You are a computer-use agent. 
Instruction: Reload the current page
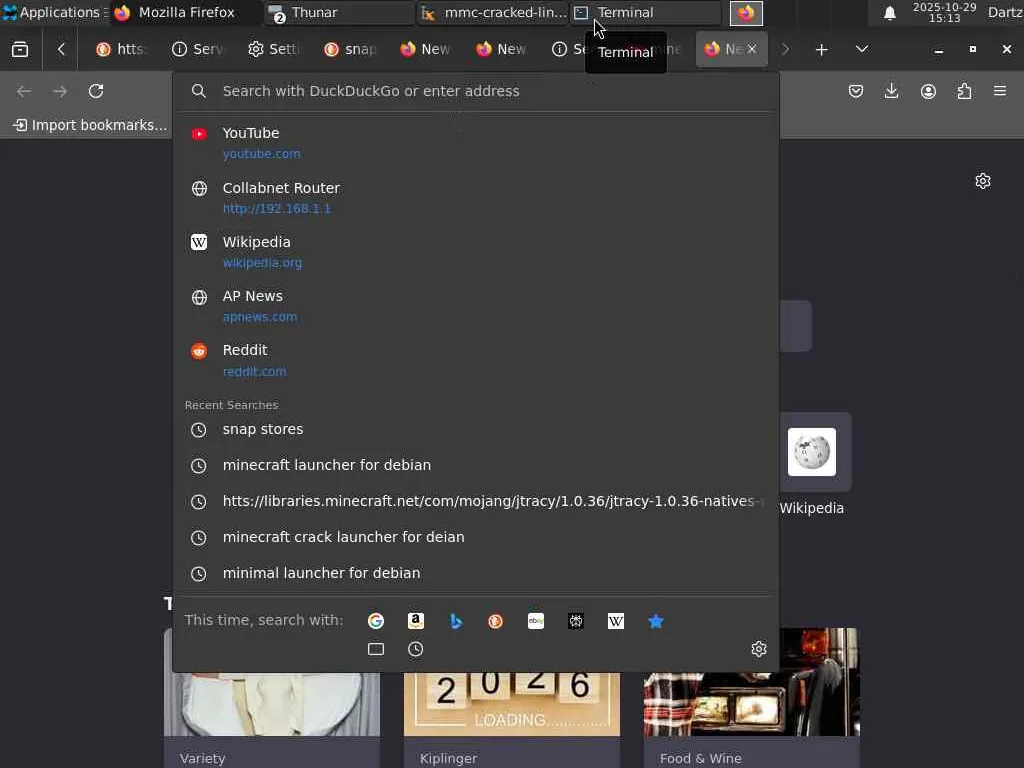pos(96,91)
